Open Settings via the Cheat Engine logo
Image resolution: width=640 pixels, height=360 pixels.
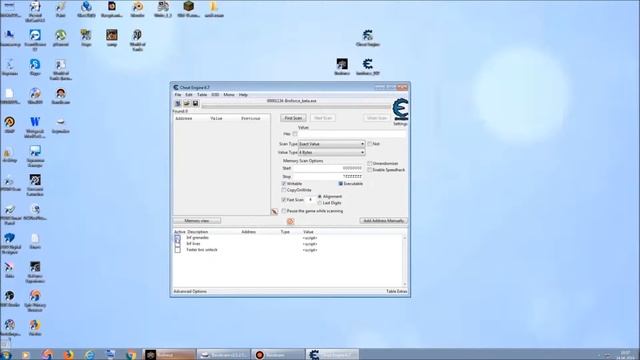click(400, 112)
